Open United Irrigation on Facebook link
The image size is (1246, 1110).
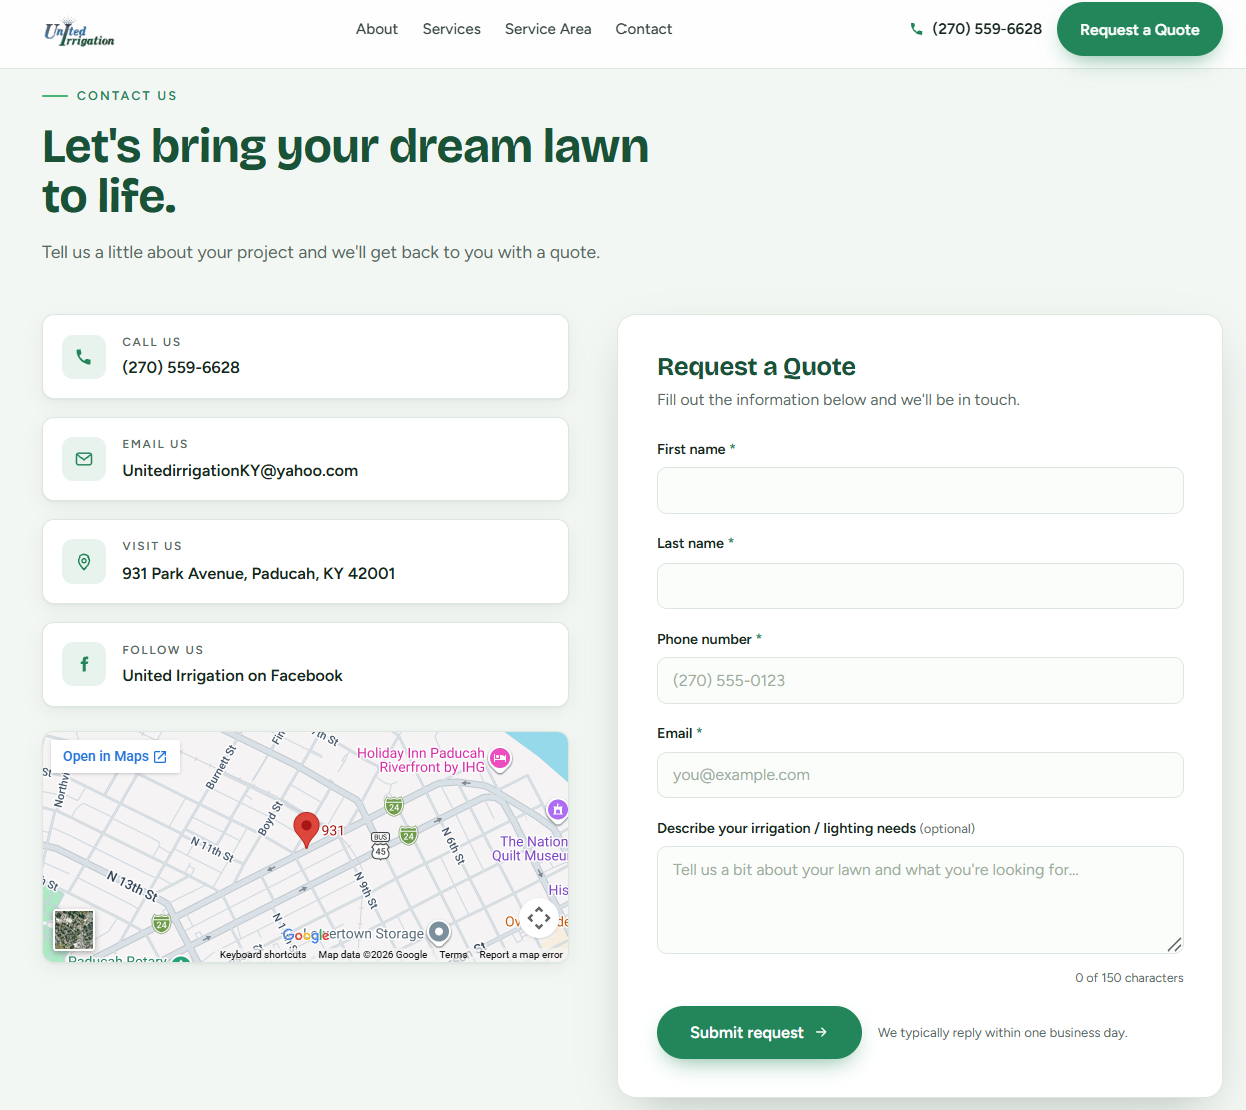click(233, 676)
